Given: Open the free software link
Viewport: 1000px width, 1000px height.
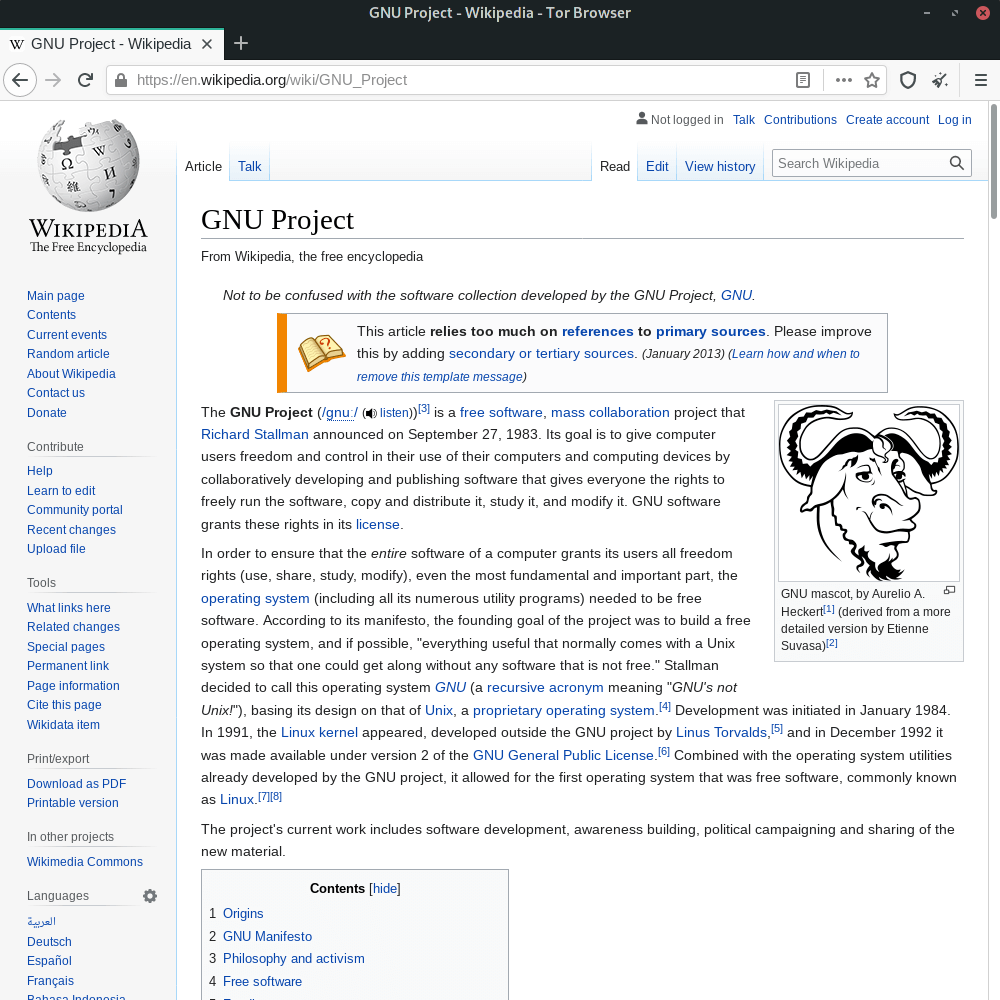Looking at the screenshot, I should (501, 413).
